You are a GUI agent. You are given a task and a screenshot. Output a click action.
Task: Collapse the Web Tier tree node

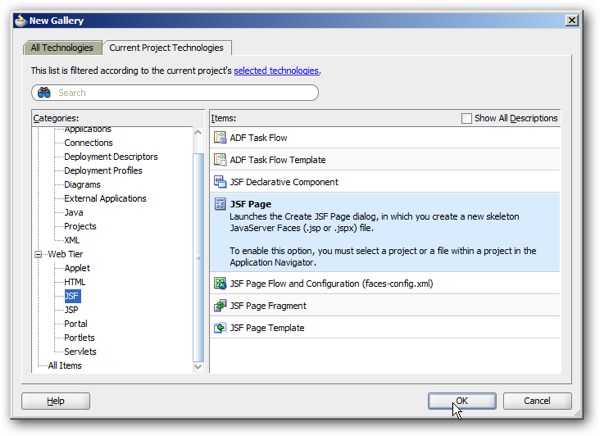(38, 254)
